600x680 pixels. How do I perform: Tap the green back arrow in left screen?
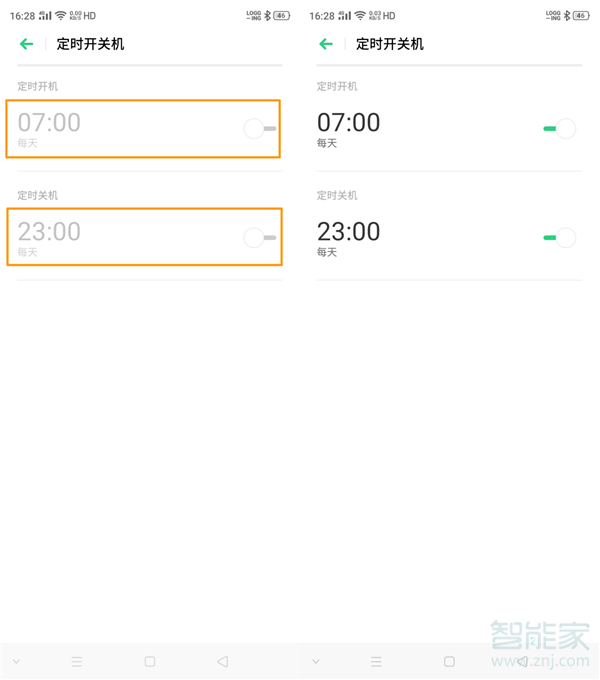pyautogui.click(x=26, y=44)
